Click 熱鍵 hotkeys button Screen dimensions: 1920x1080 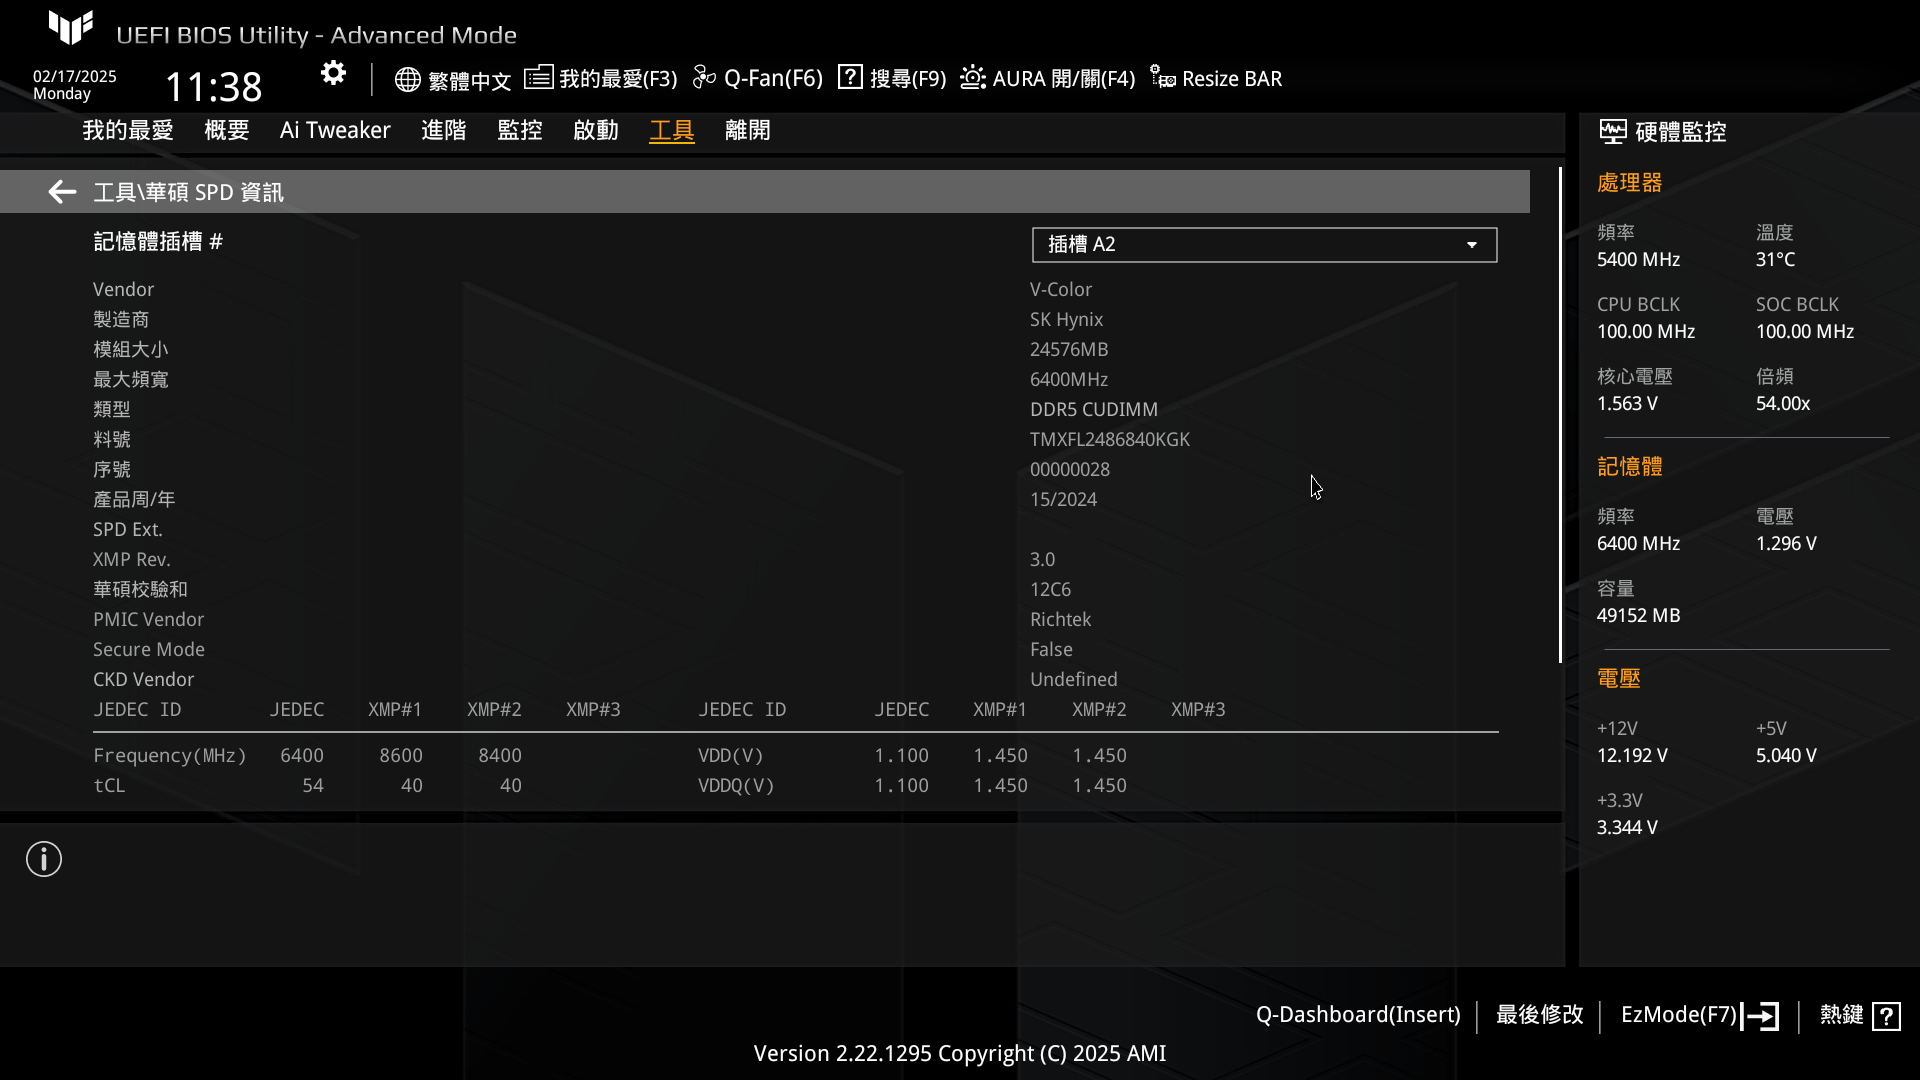[1842, 1015]
